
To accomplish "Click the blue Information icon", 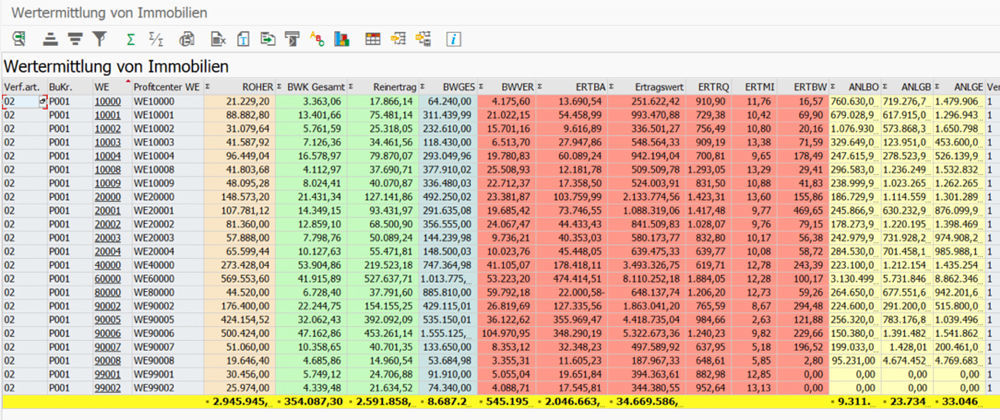I will coord(453,40).
